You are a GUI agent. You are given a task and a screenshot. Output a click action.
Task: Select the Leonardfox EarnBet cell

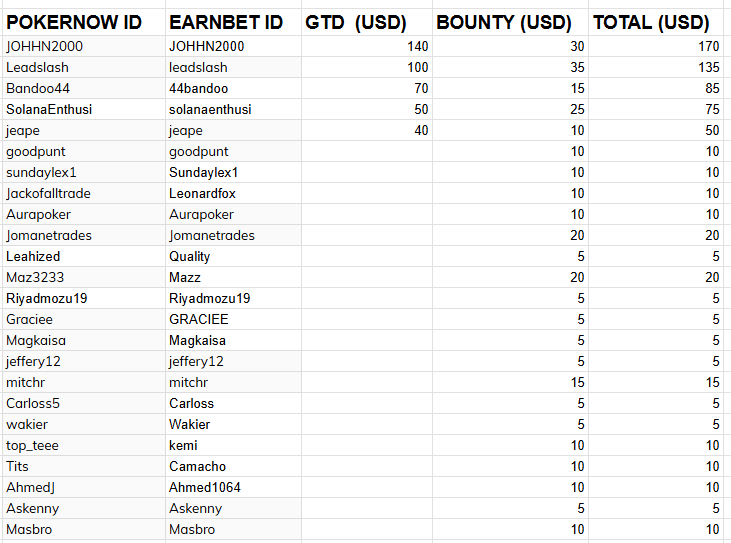point(202,193)
